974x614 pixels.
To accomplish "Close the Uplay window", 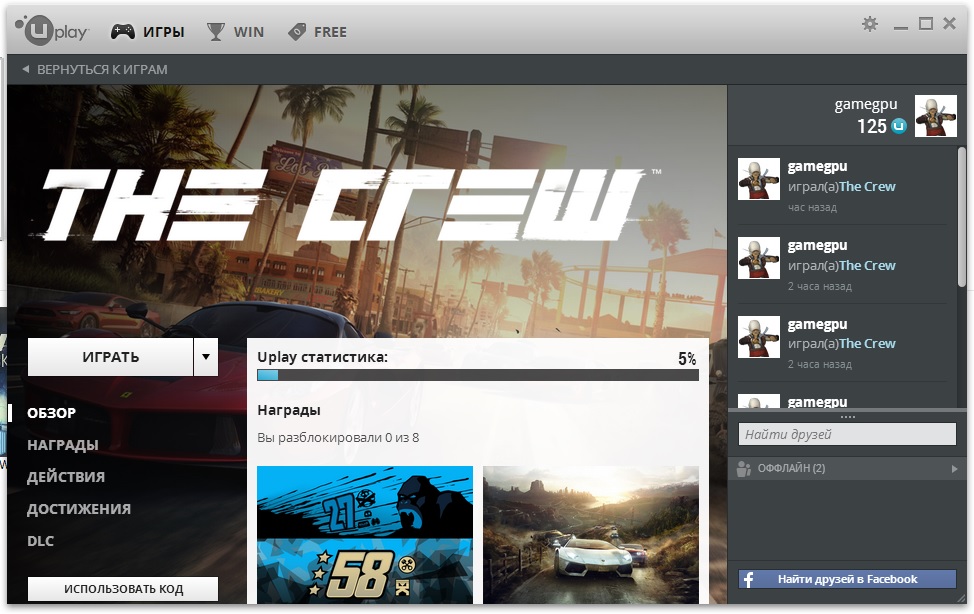I will 949,24.
